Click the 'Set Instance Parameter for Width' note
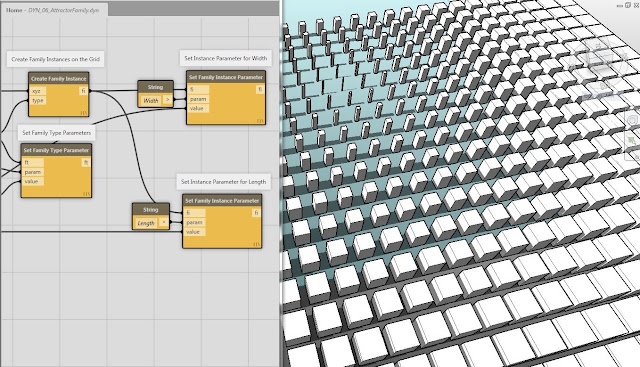This screenshot has height=367, width=640. click(225, 58)
